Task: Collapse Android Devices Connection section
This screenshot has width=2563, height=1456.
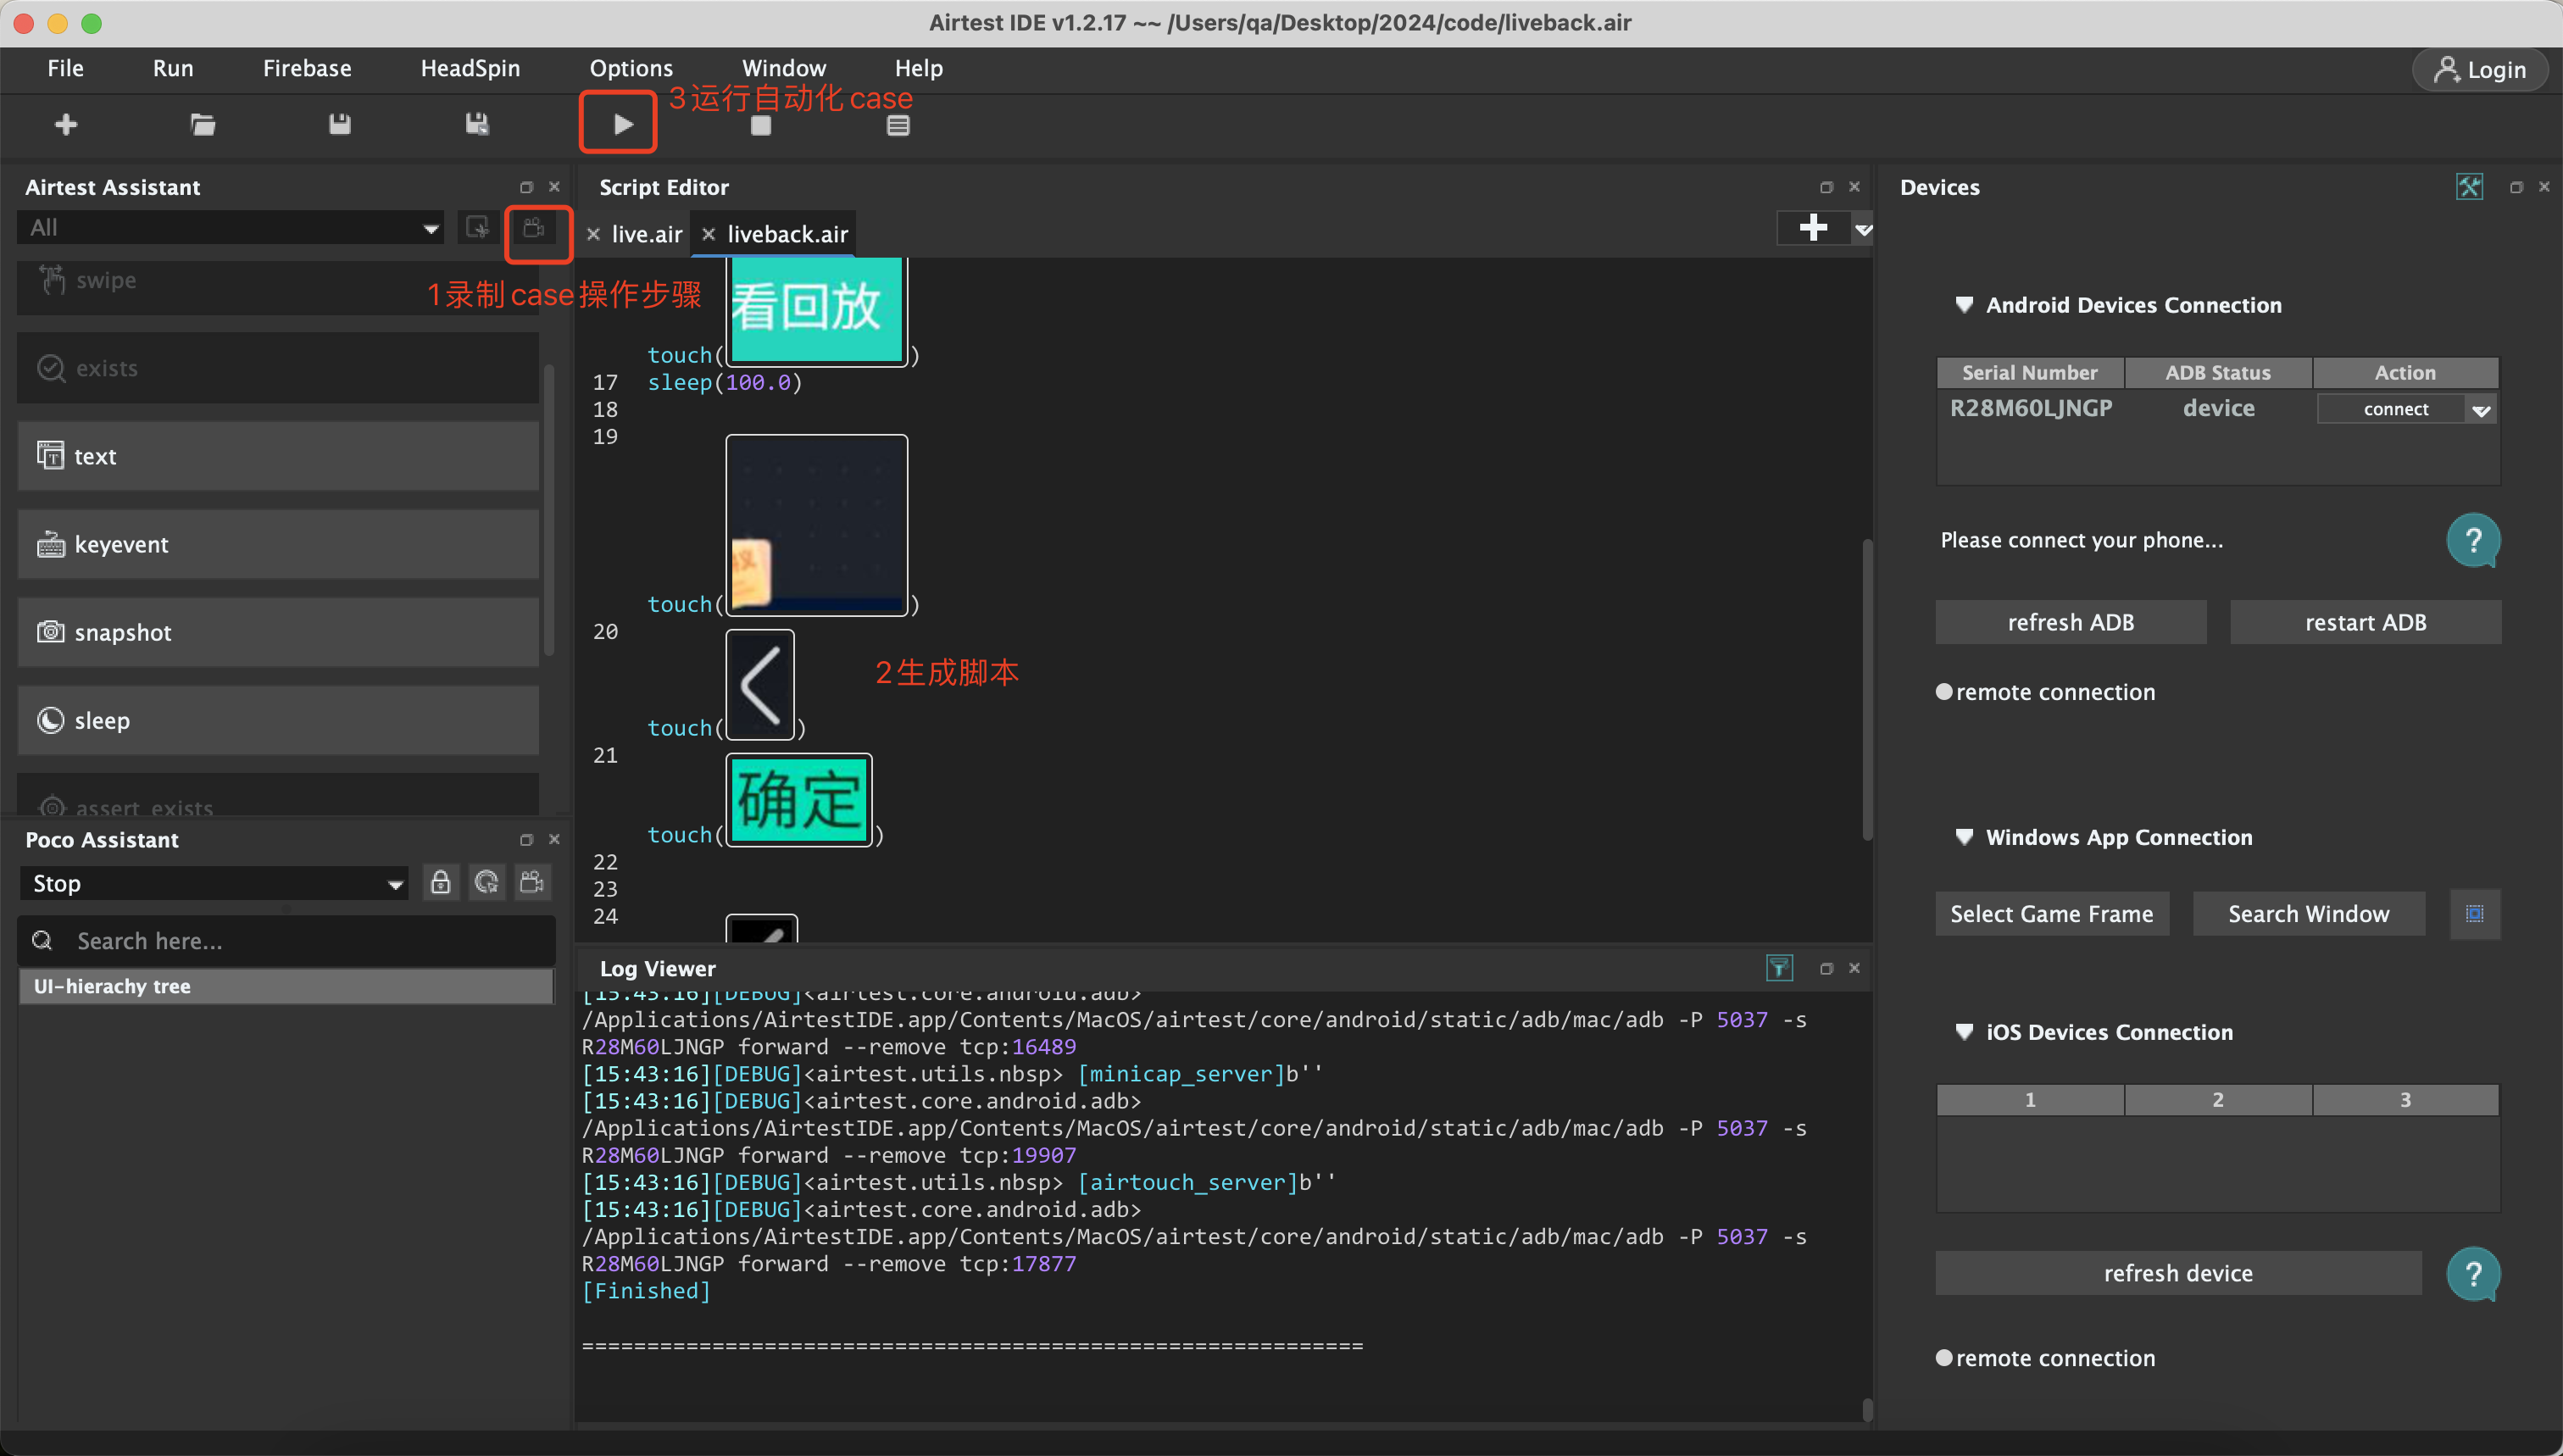Action: (x=1964, y=305)
